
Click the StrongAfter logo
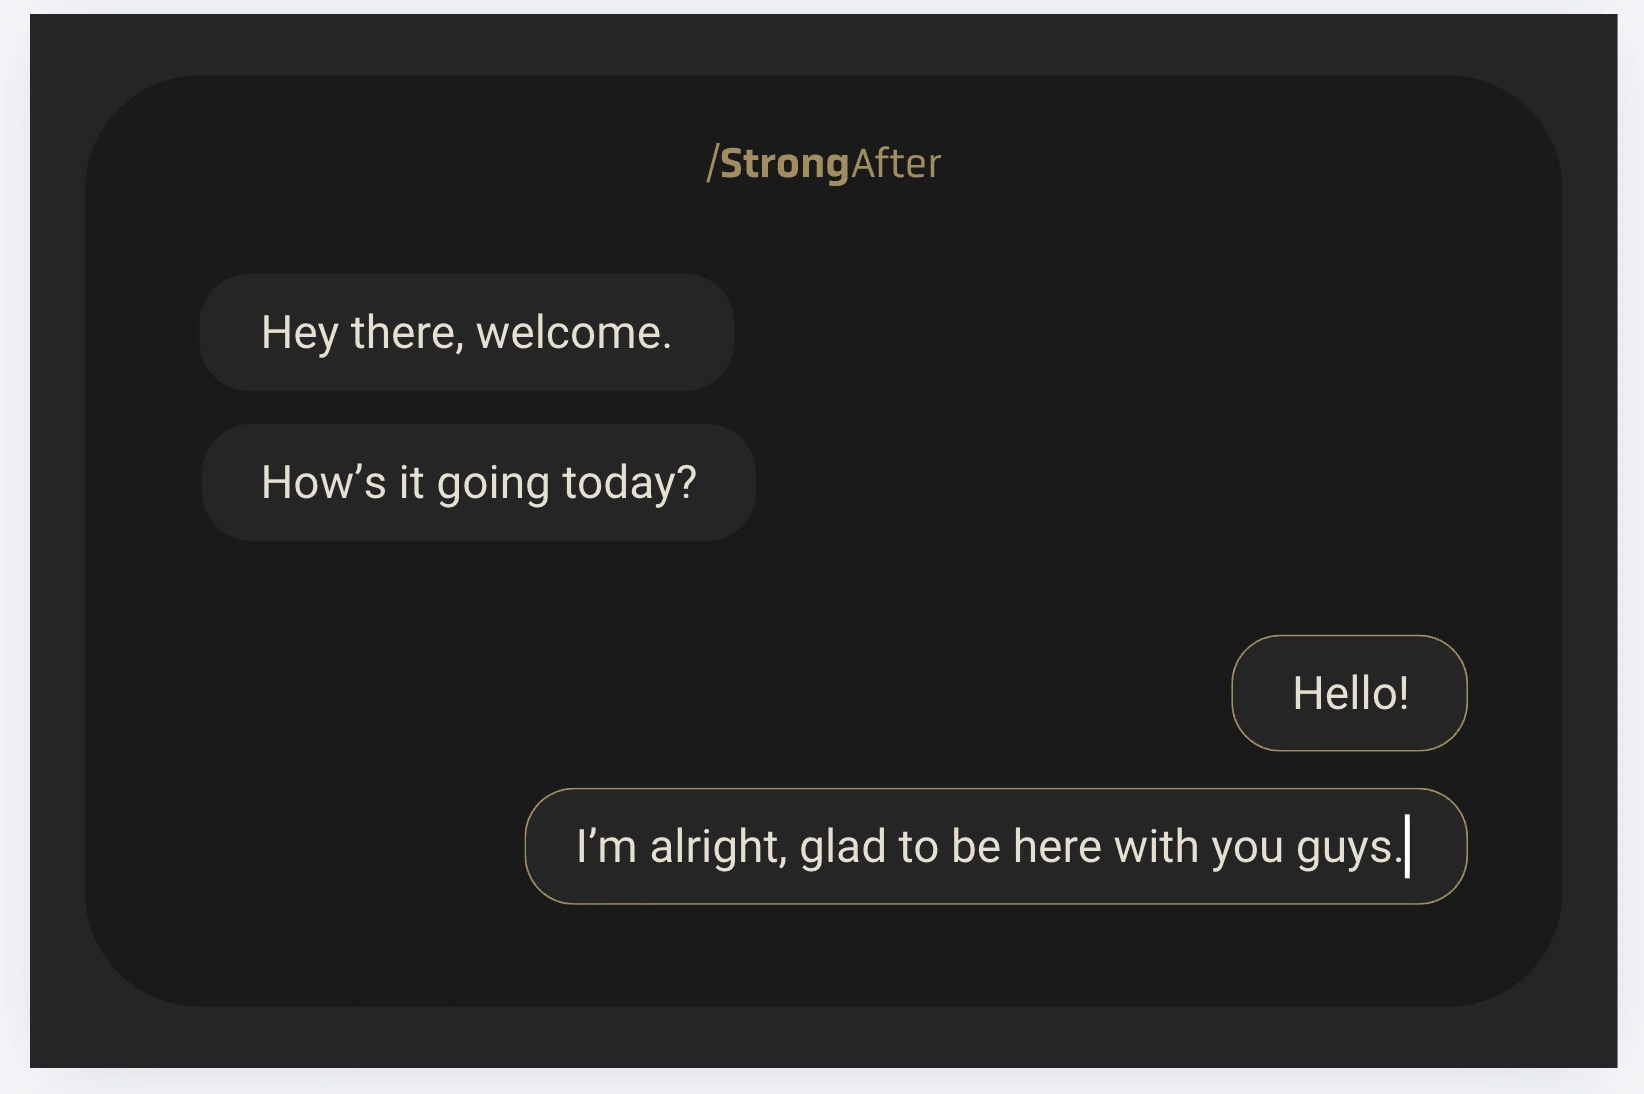pos(824,164)
